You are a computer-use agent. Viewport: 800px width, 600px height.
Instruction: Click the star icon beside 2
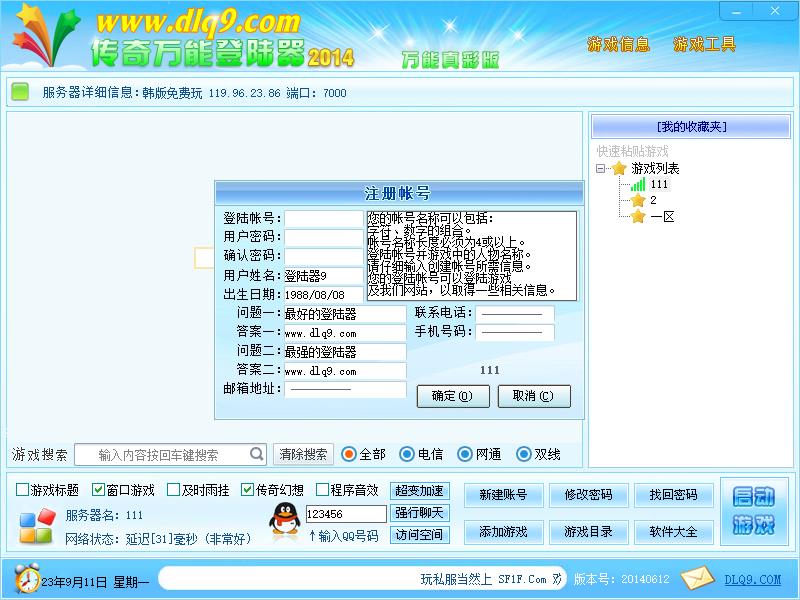638,200
